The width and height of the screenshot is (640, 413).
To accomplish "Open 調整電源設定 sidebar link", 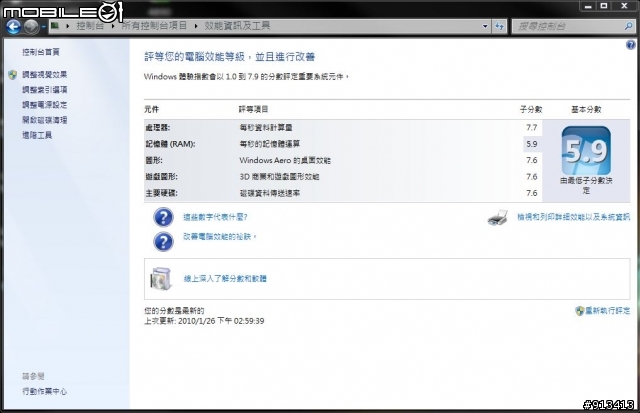I will pos(44,105).
